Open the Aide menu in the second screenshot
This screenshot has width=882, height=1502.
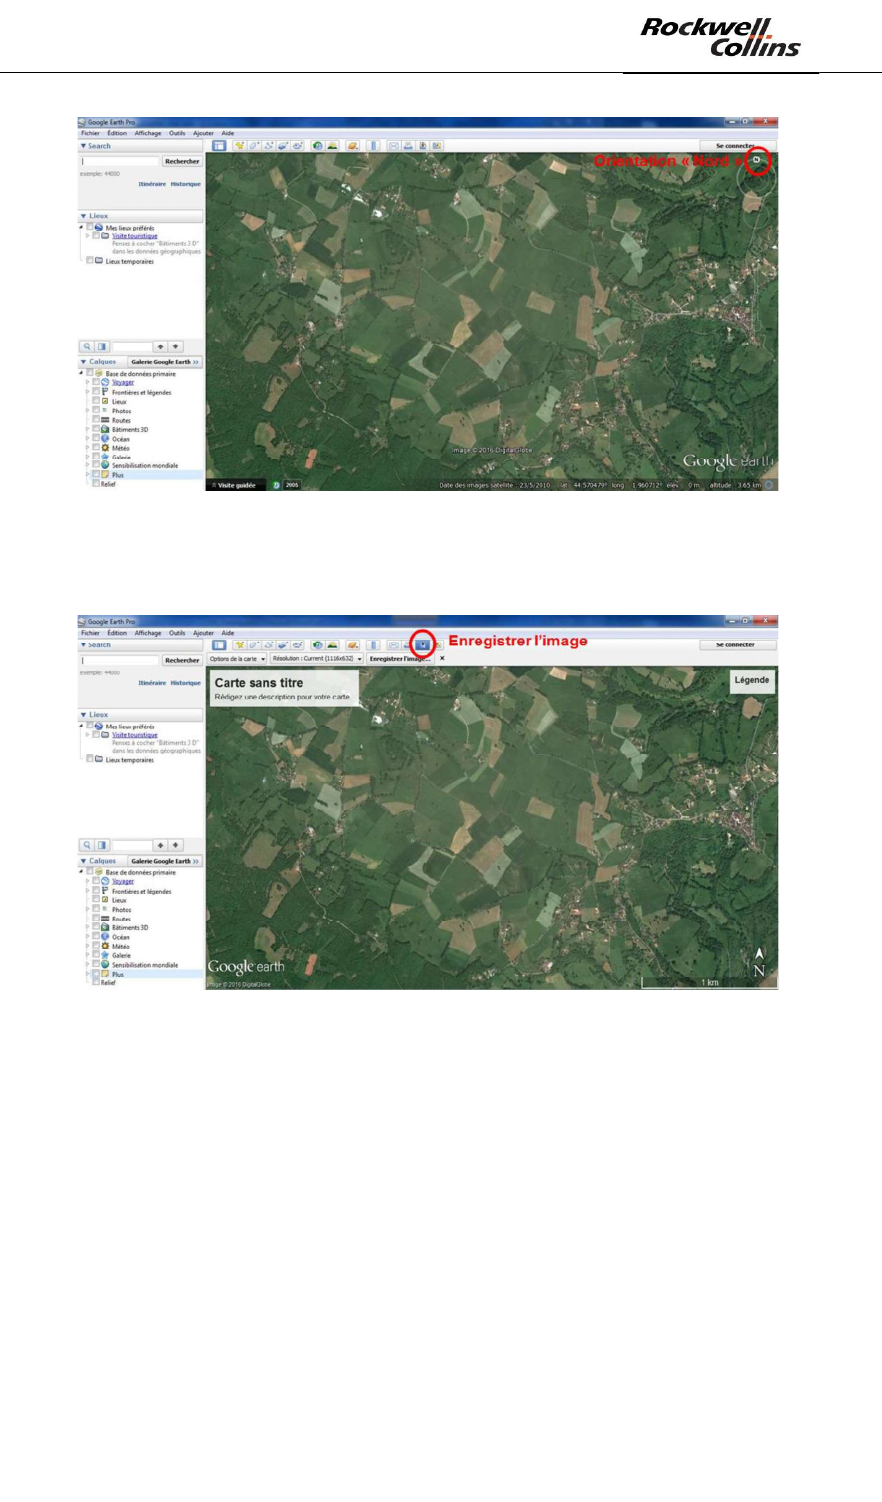(228, 632)
